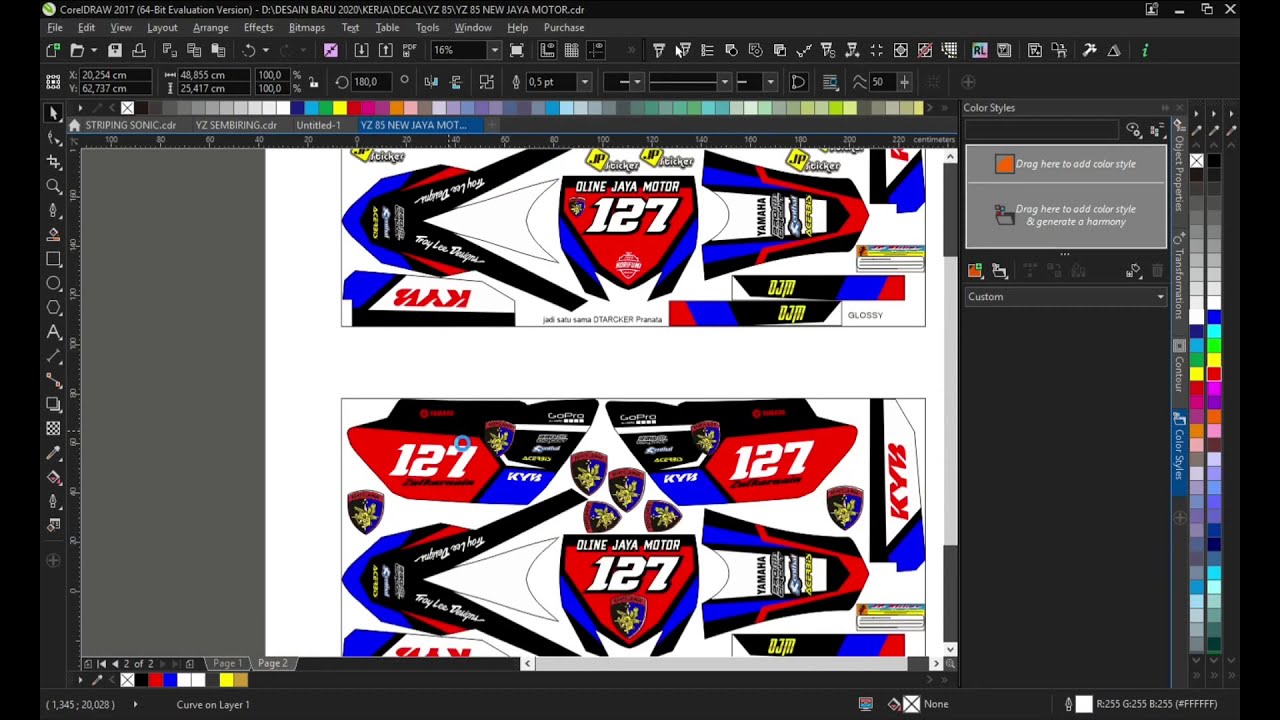Image resolution: width=1280 pixels, height=720 pixels.
Task: Click the X position field 20,254 cm
Action: [x=115, y=75]
